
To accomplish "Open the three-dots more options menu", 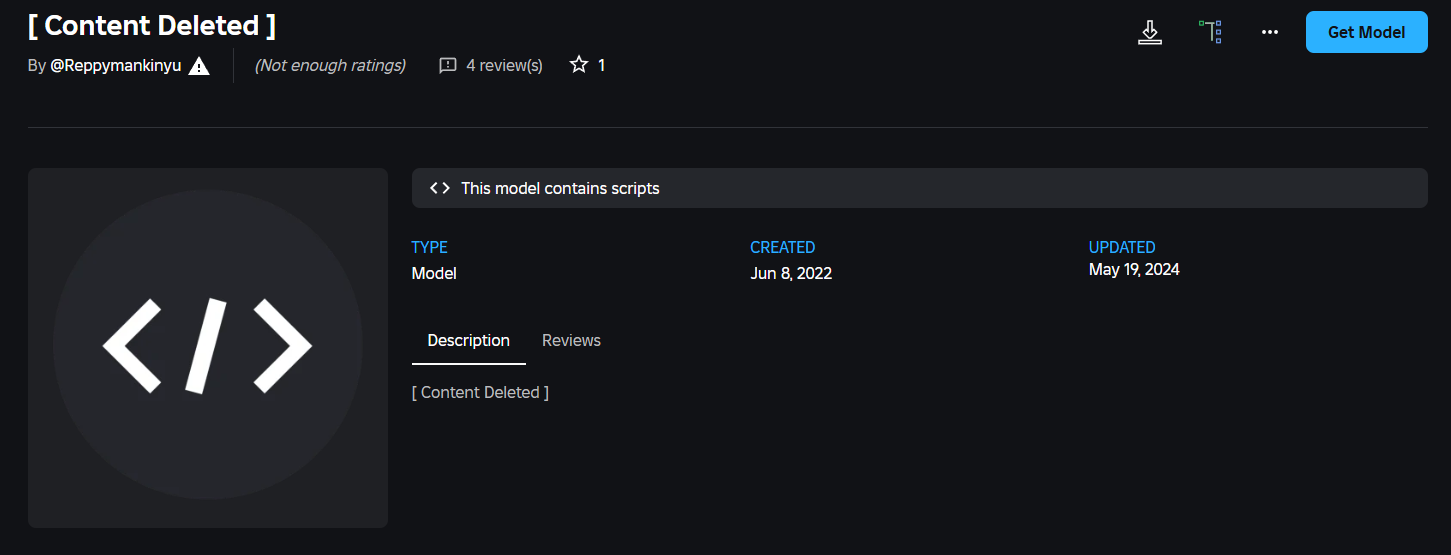I will click(1270, 32).
